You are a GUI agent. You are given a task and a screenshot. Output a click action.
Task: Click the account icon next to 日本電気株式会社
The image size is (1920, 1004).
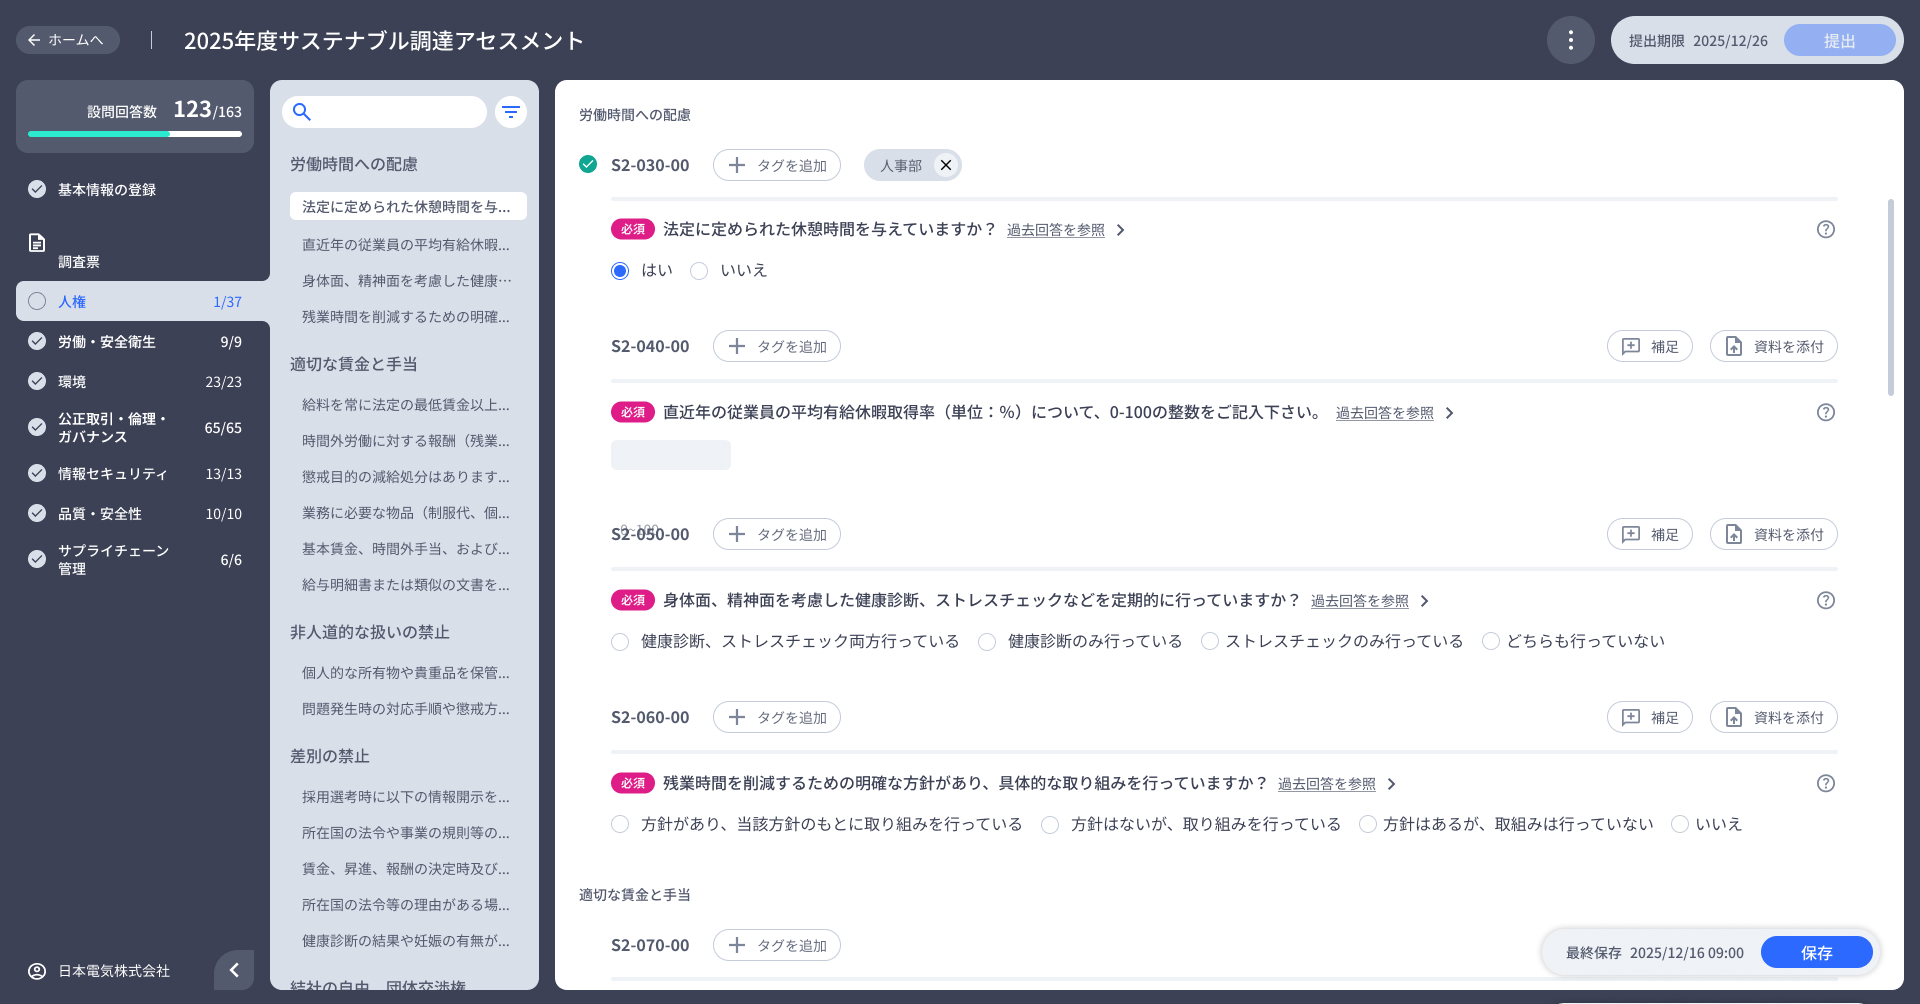38,970
